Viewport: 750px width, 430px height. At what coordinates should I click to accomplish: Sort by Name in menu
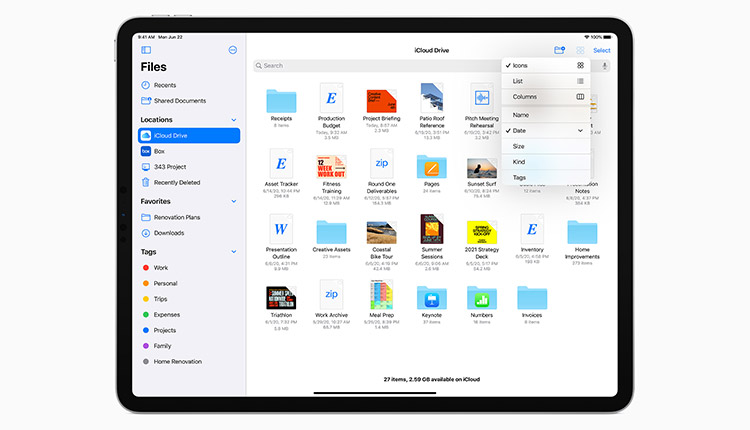545,115
